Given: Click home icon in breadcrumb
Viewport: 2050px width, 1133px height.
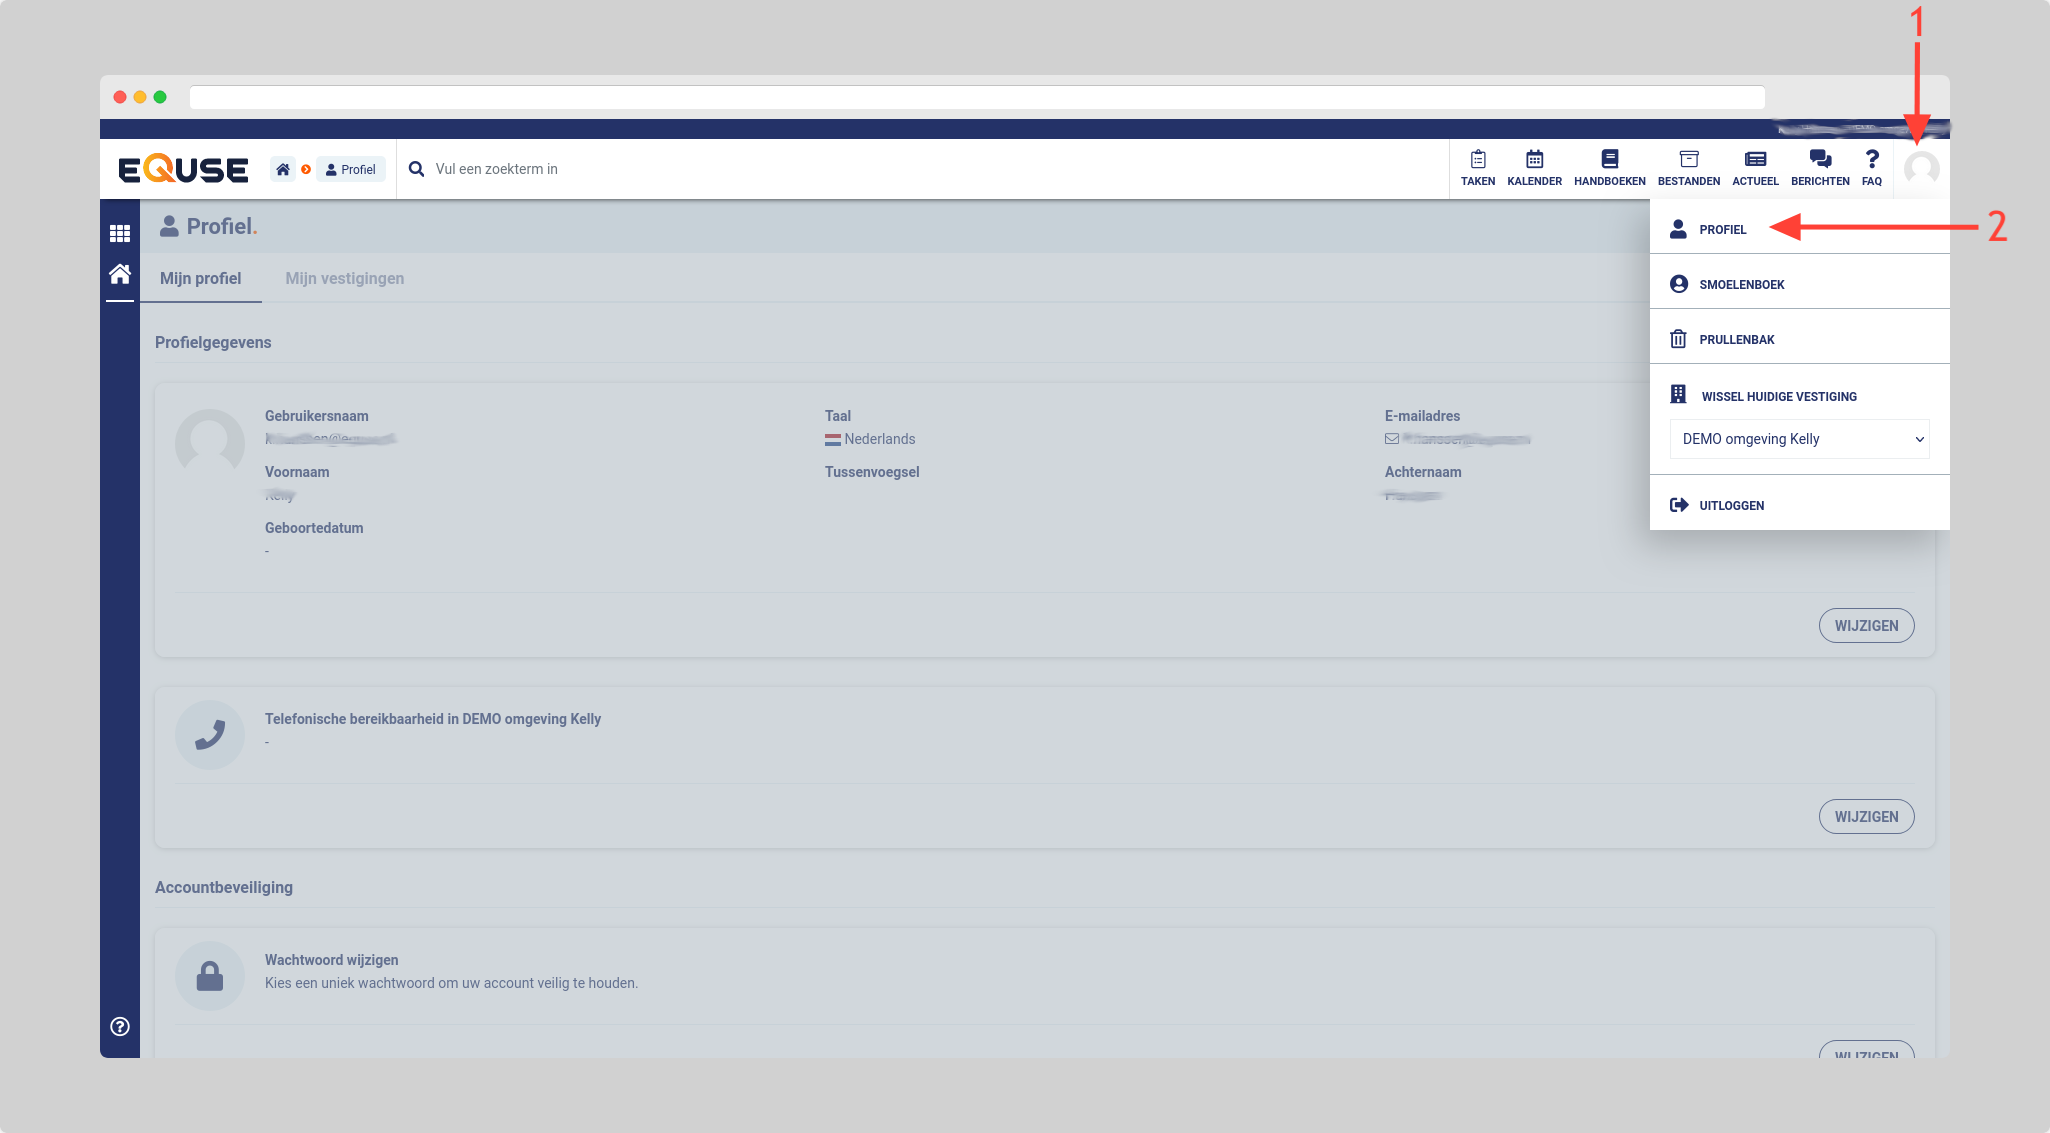Looking at the screenshot, I should click(283, 169).
